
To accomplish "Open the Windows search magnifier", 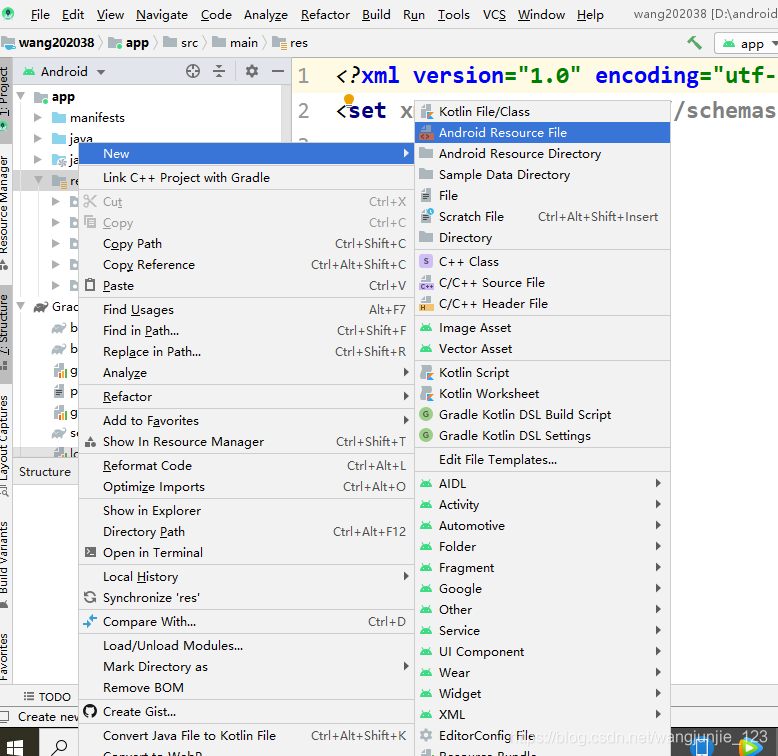I will (60, 746).
